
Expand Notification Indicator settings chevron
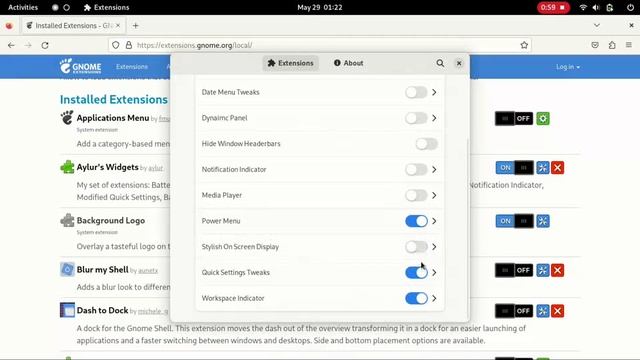coord(434,169)
